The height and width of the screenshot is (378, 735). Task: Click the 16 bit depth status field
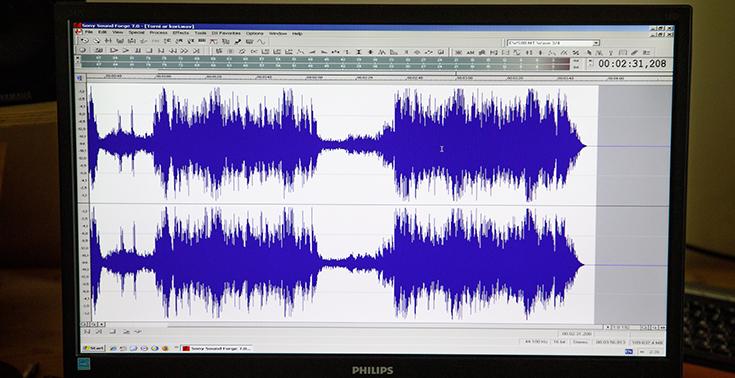[x=560, y=342]
